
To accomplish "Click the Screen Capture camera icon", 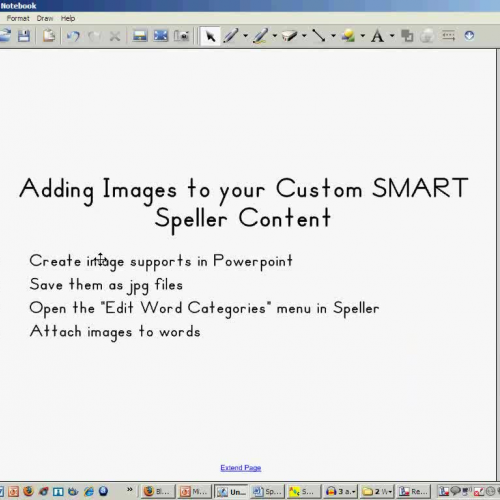I will click(x=182, y=36).
